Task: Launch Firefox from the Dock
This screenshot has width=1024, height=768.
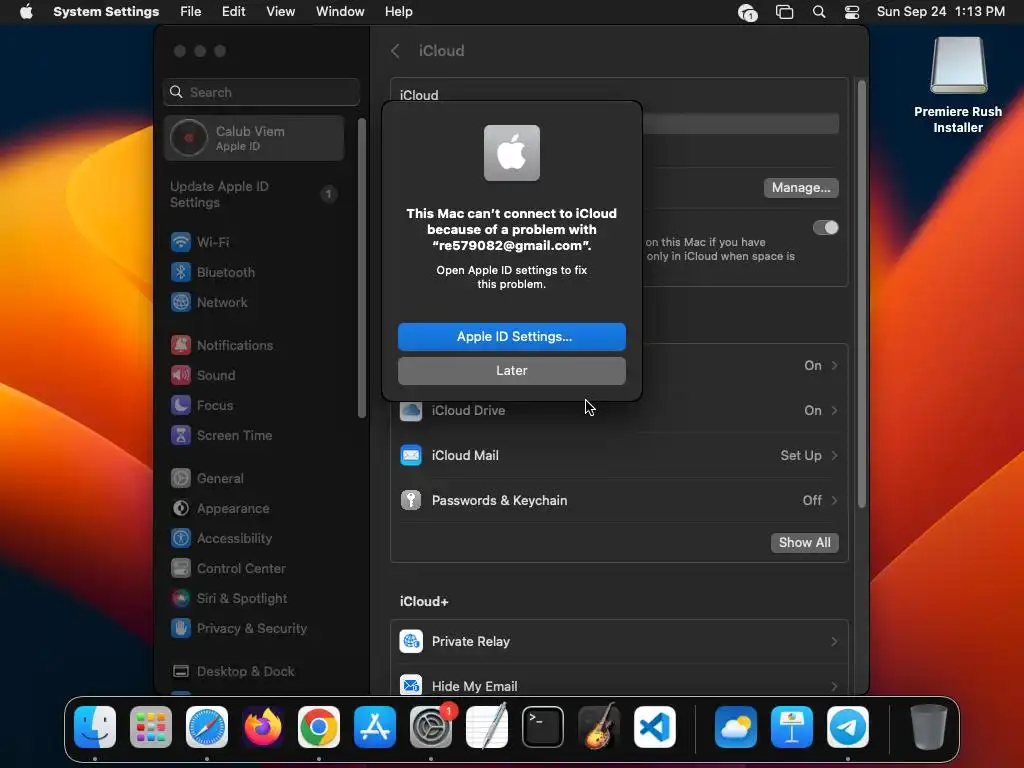Action: (x=263, y=727)
